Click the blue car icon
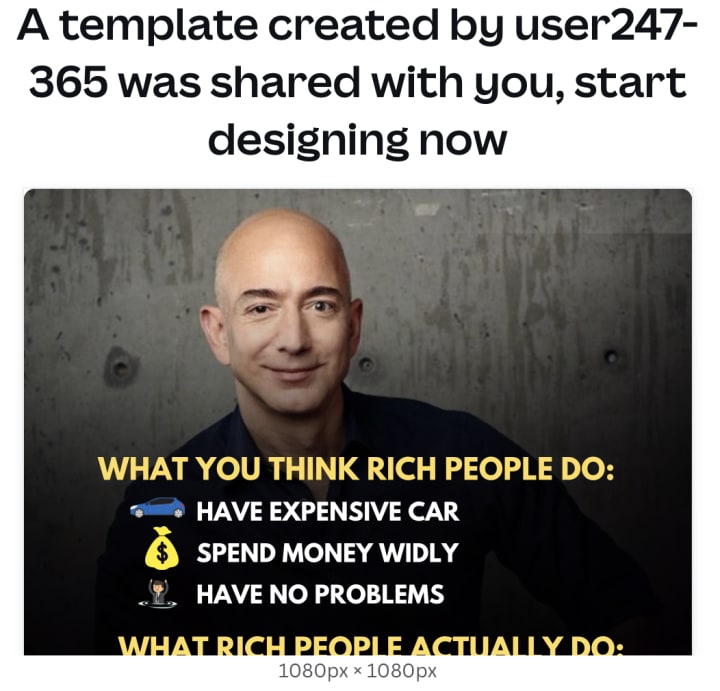Screen dimensions: 720x691 [157, 508]
